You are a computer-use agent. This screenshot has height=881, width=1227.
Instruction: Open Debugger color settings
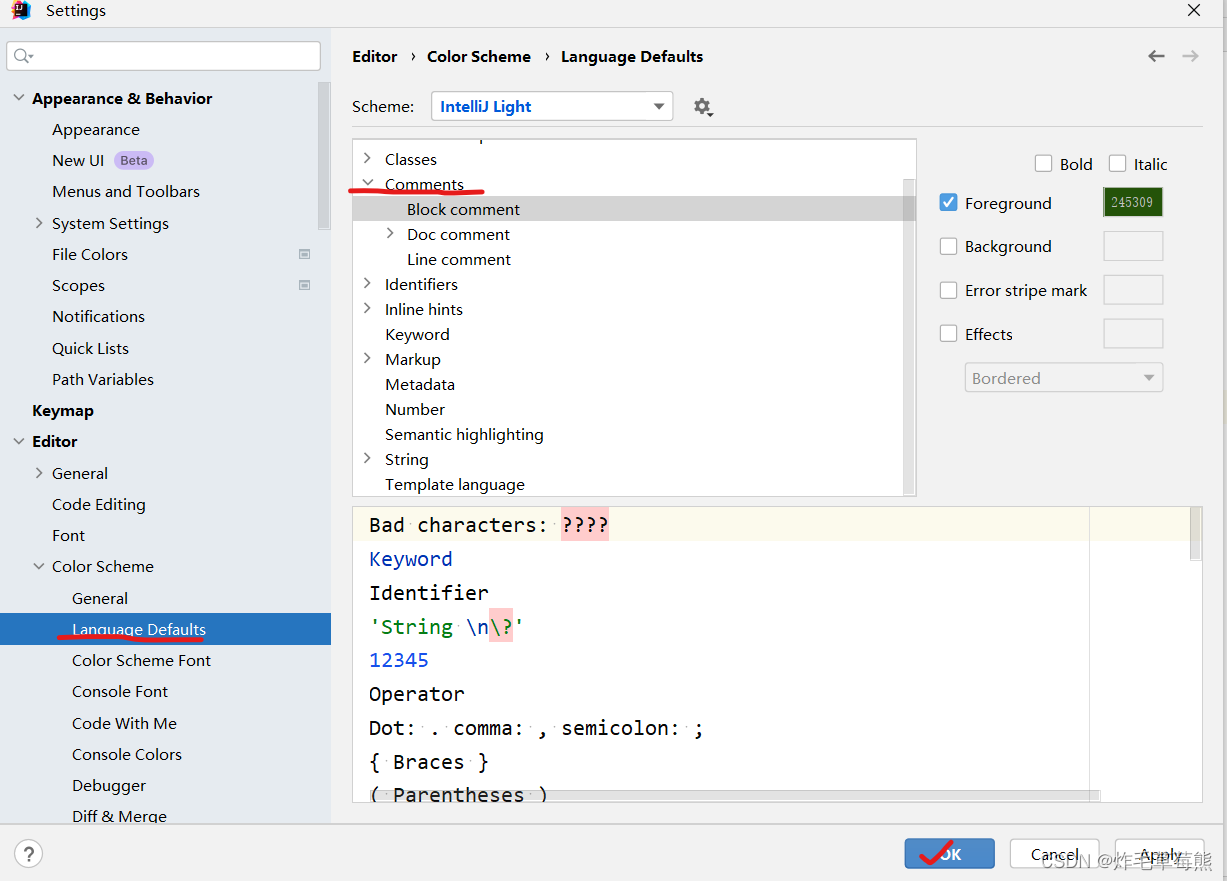point(109,785)
